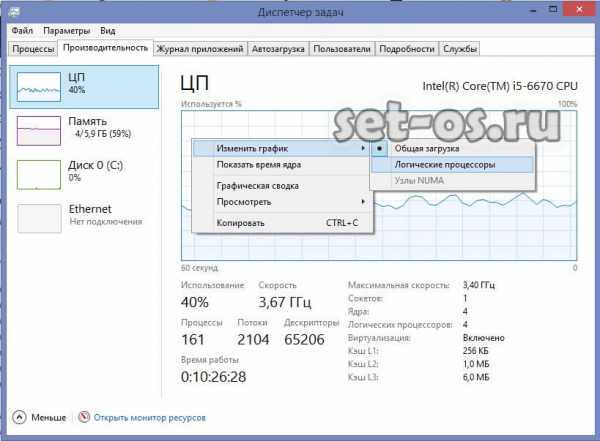
Task: Maximize the Диспетчер задач window
Action: tap(553, 9)
